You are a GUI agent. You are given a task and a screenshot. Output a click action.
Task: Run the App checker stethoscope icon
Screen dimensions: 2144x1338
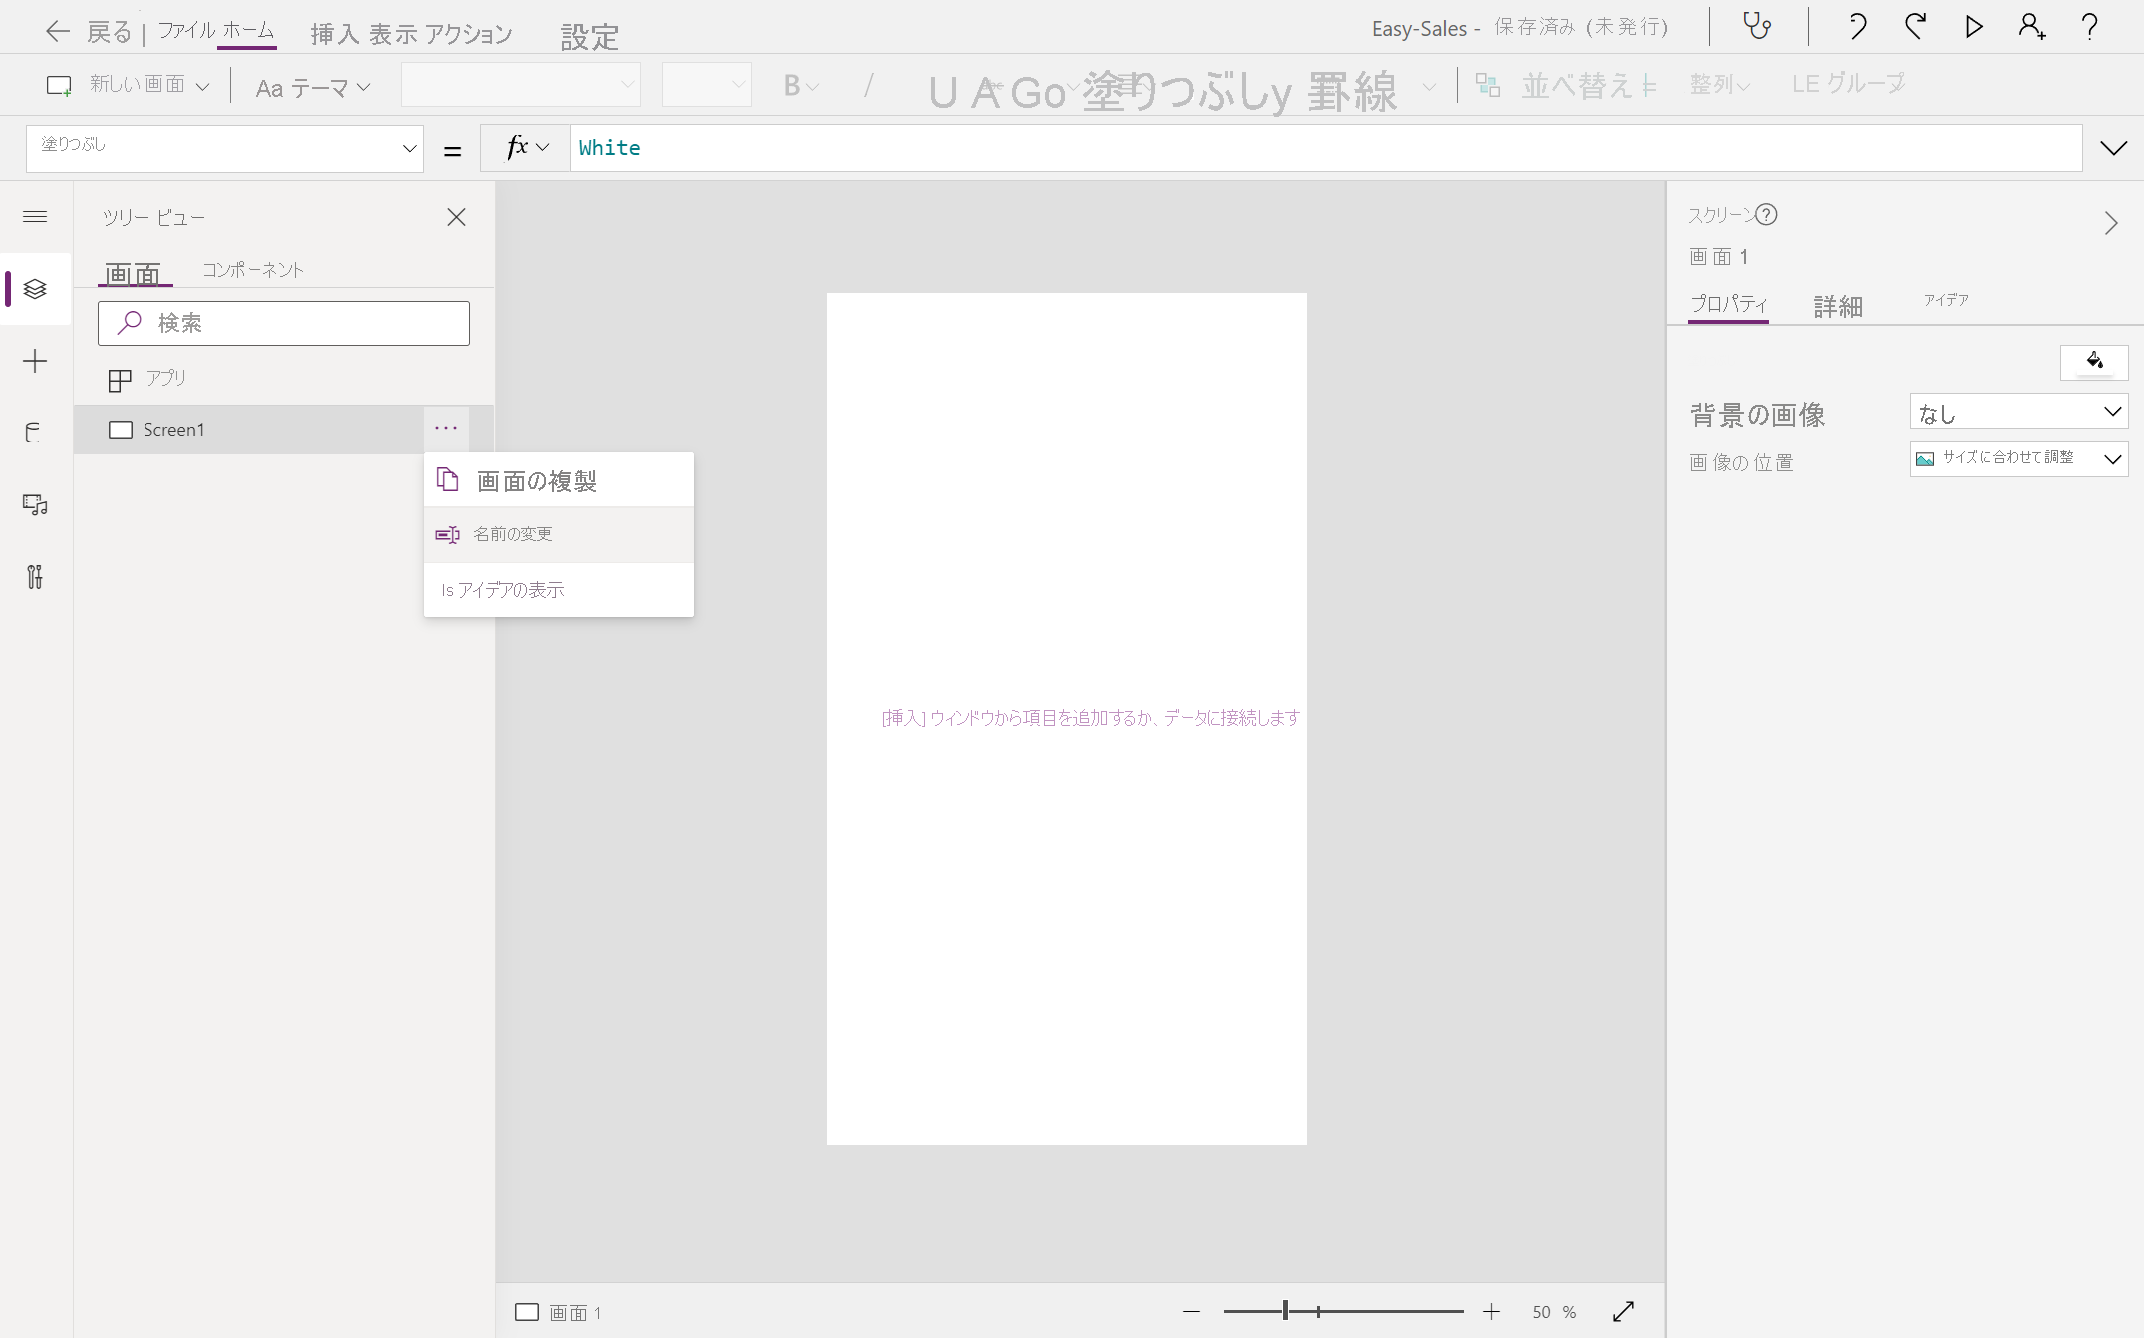(x=1758, y=27)
